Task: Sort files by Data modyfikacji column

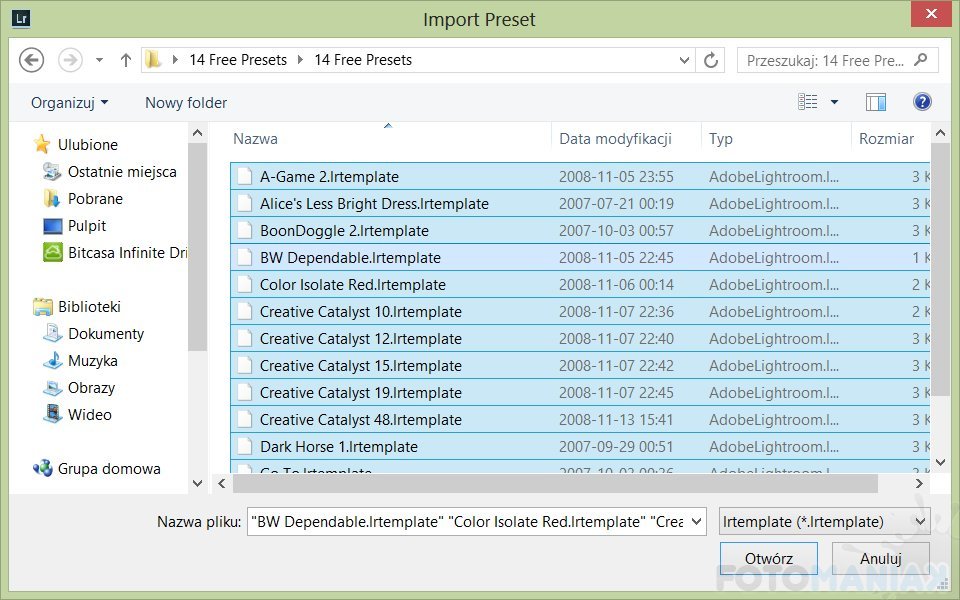Action: coord(615,139)
